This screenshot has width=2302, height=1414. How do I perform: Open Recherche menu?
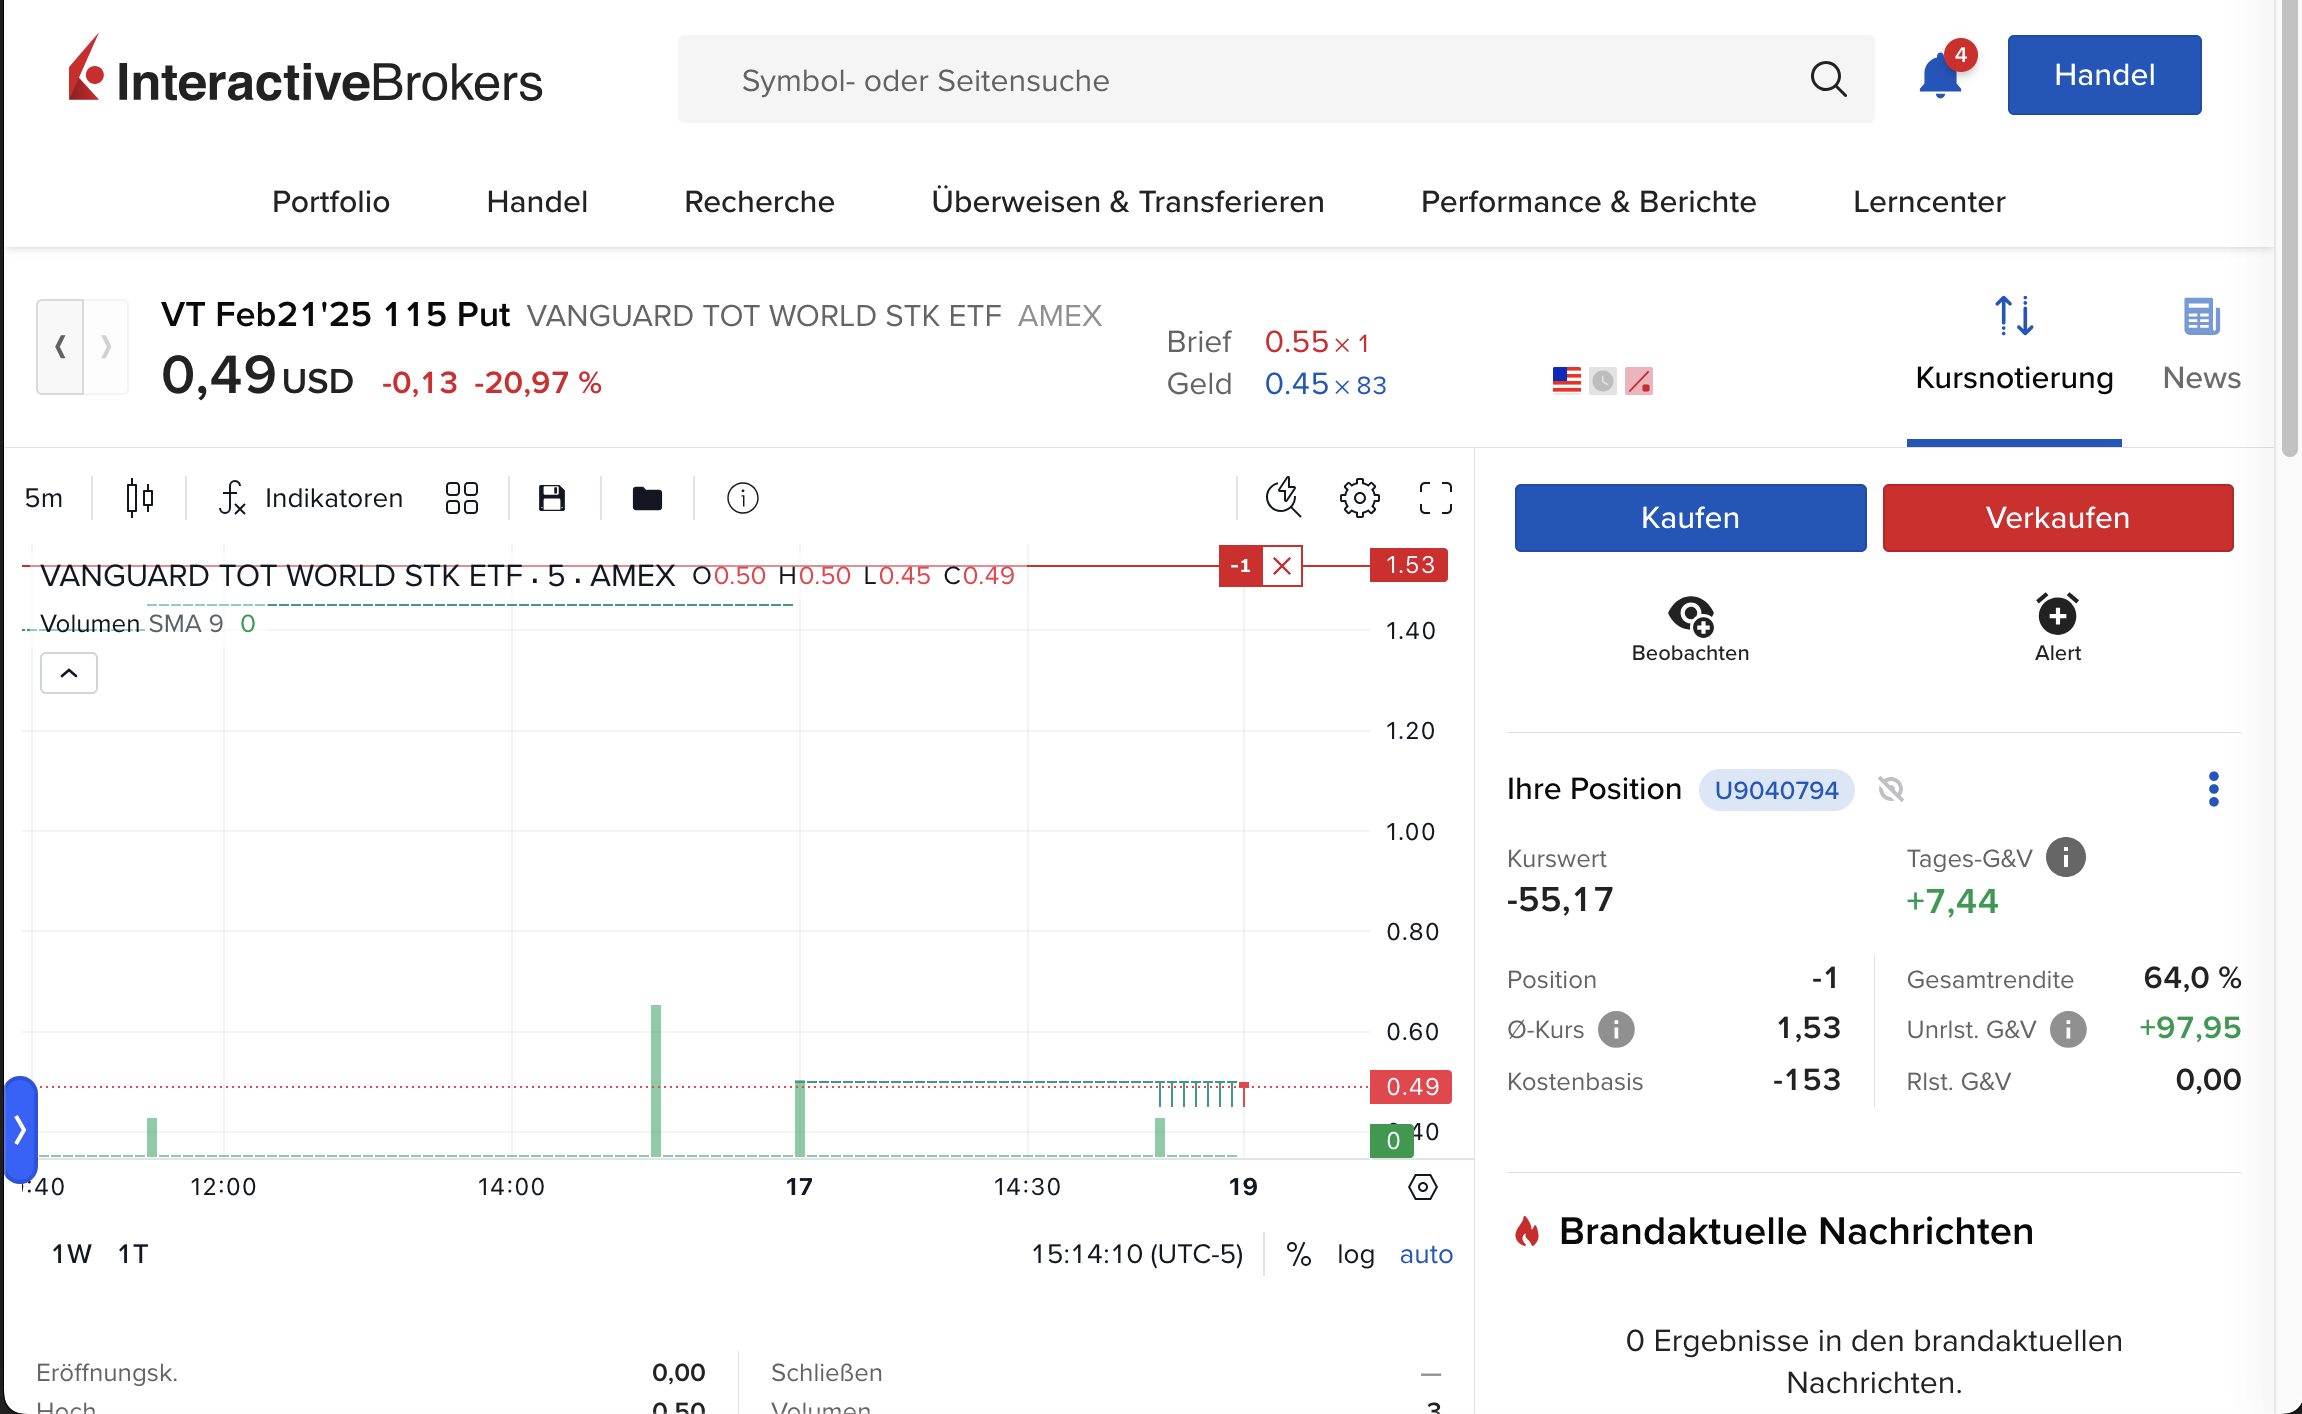[759, 202]
